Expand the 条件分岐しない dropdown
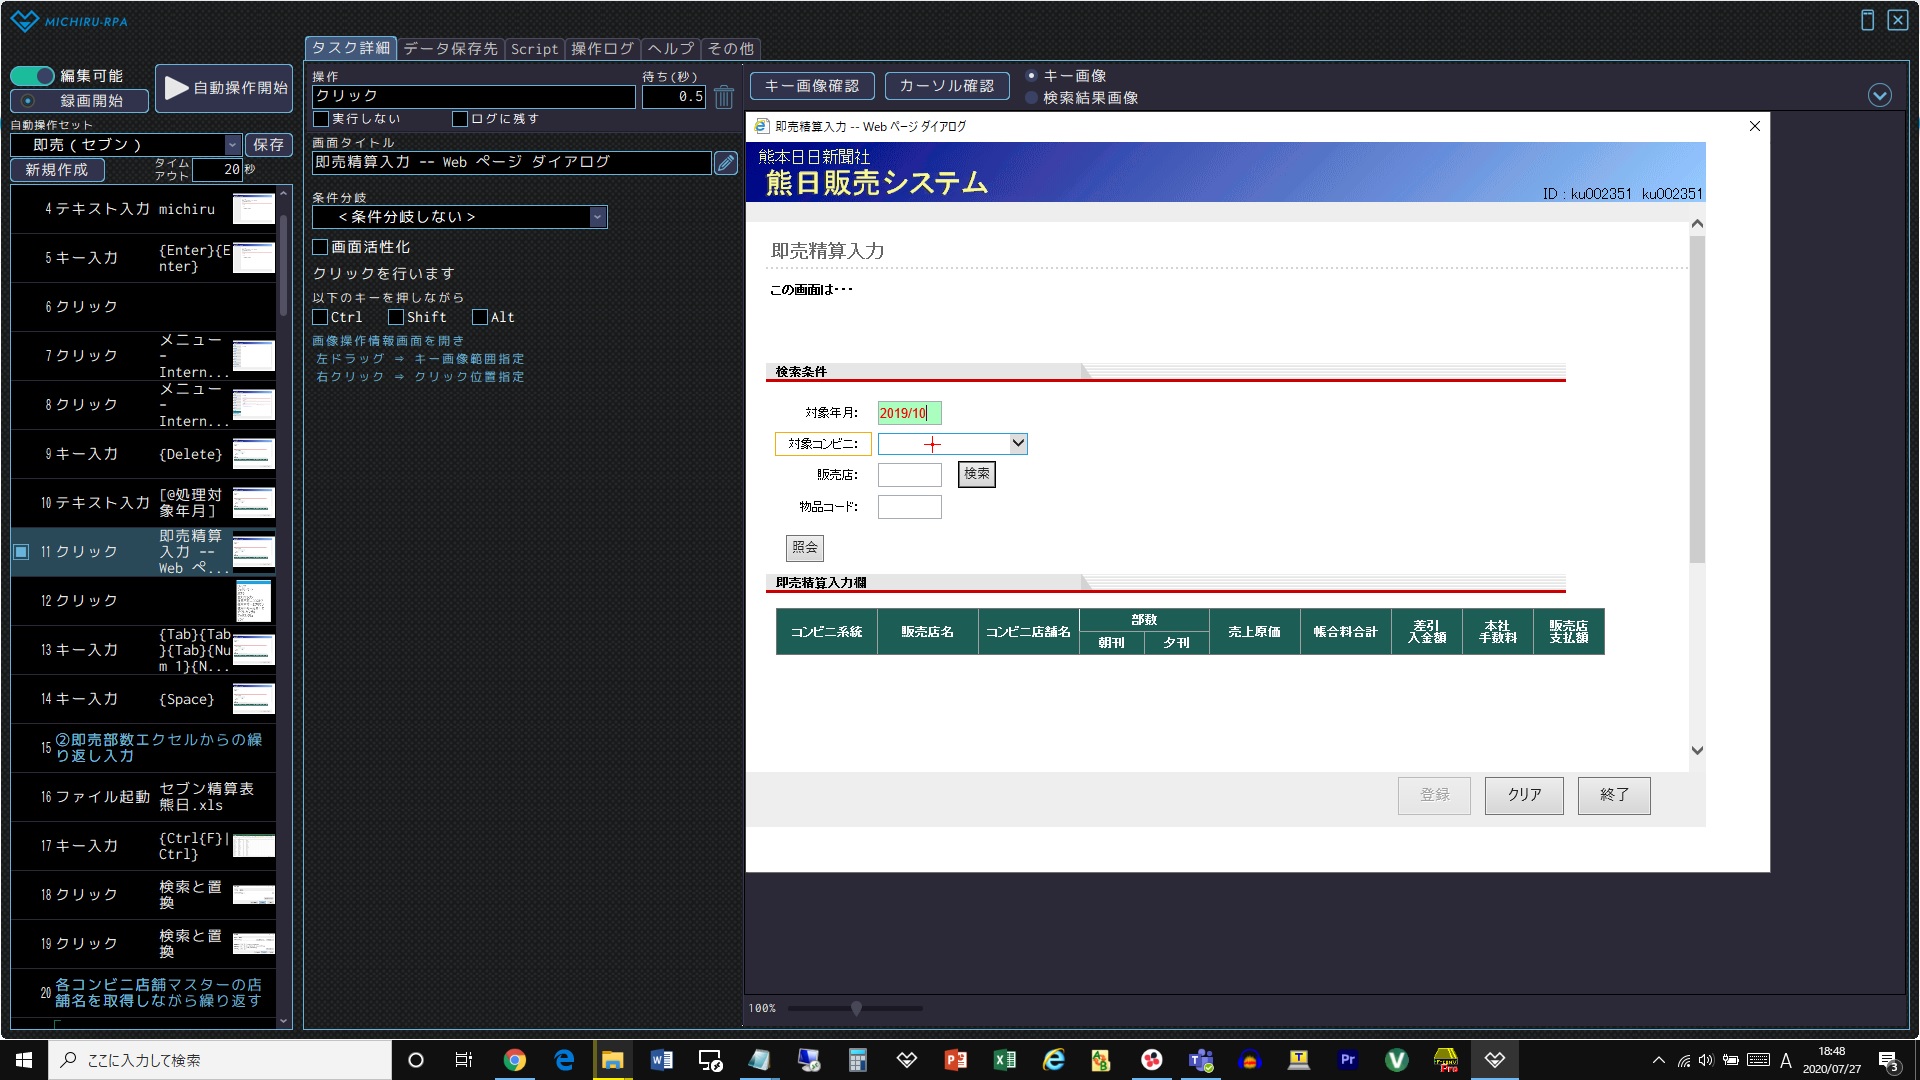The height and width of the screenshot is (1080, 1920). [597, 217]
